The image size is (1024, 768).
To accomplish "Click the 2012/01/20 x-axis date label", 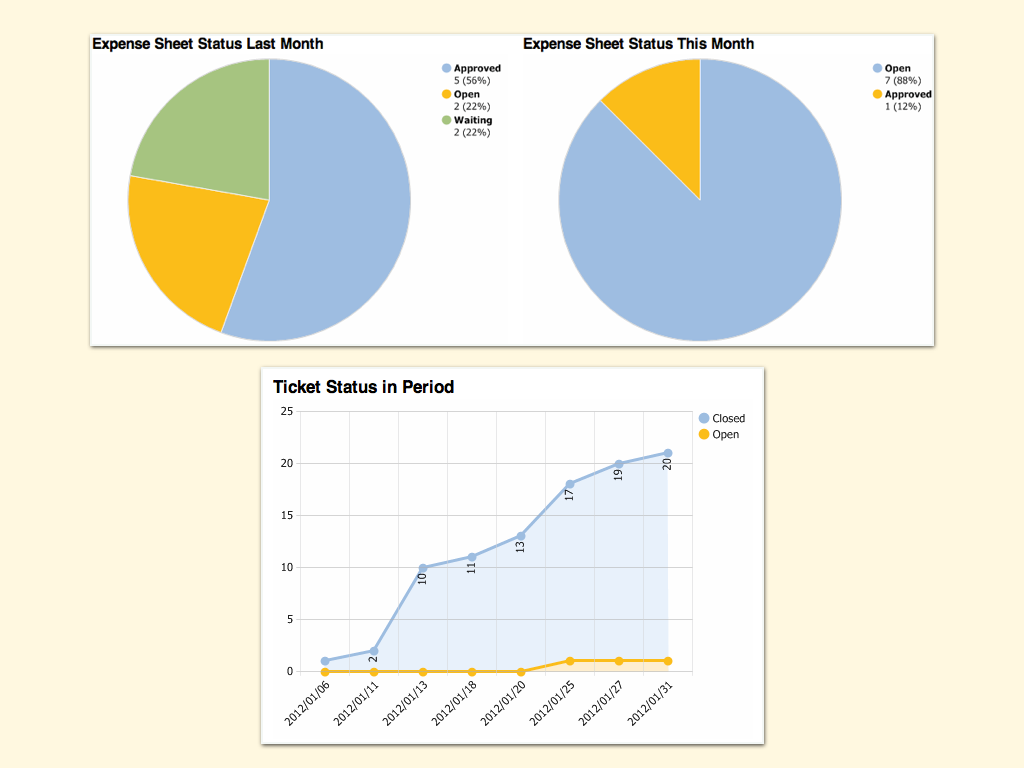I will point(503,703).
